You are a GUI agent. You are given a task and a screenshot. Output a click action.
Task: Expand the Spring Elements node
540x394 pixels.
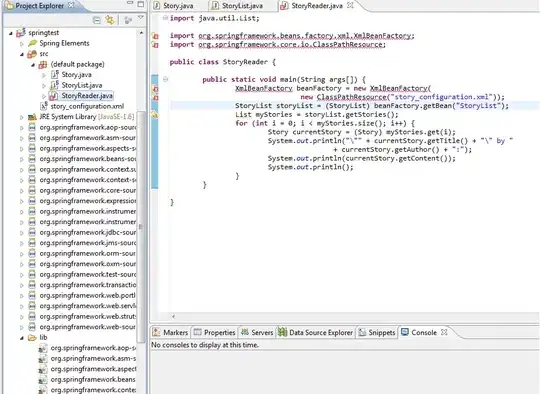pyautogui.click(x=22, y=44)
